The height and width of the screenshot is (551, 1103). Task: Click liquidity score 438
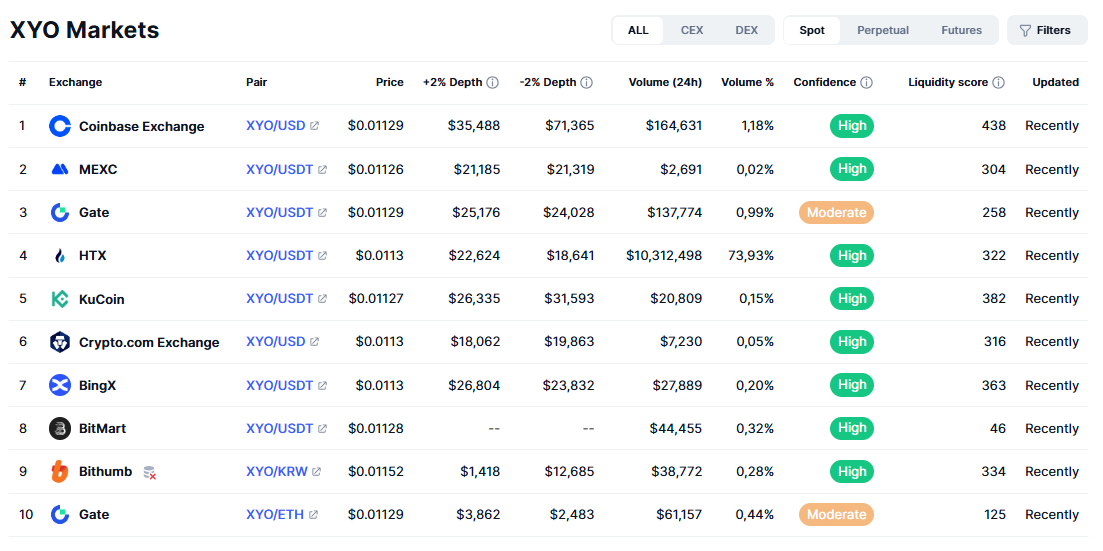[994, 126]
